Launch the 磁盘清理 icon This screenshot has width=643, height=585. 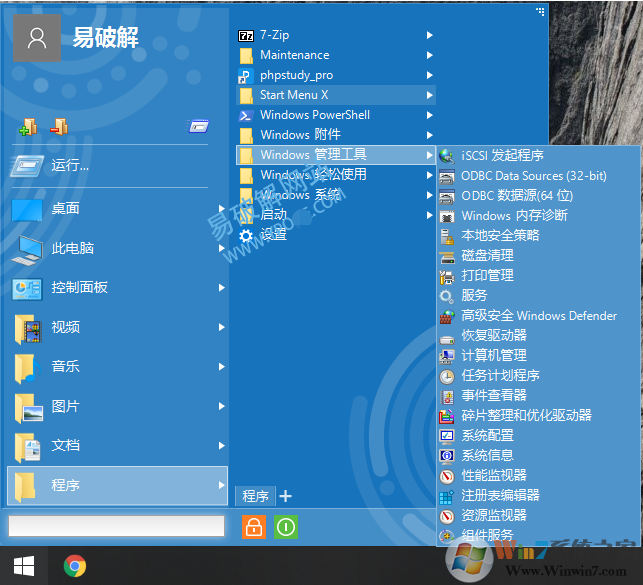pyautogui.click(x=447, y=256)
